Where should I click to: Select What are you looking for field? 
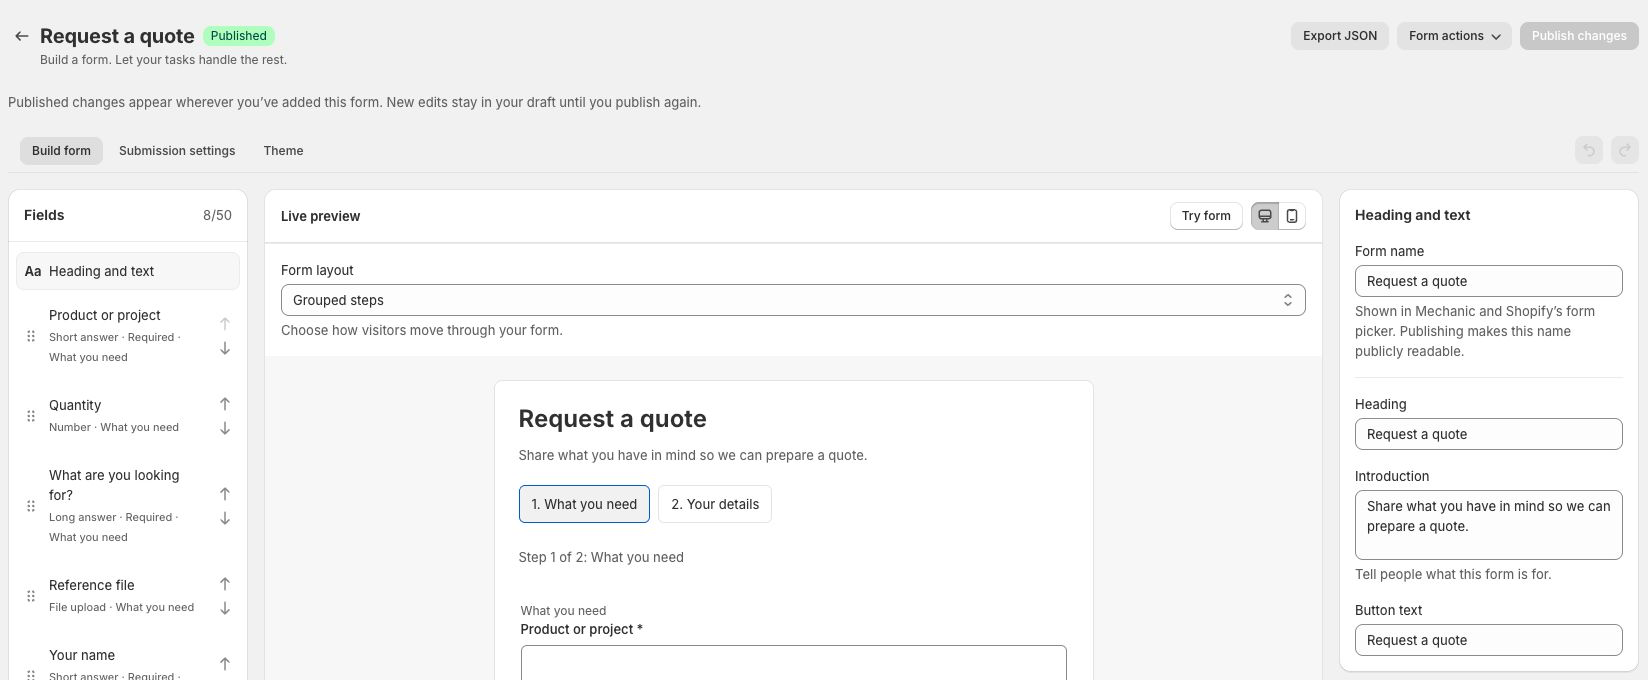click(x=115, y=506)
